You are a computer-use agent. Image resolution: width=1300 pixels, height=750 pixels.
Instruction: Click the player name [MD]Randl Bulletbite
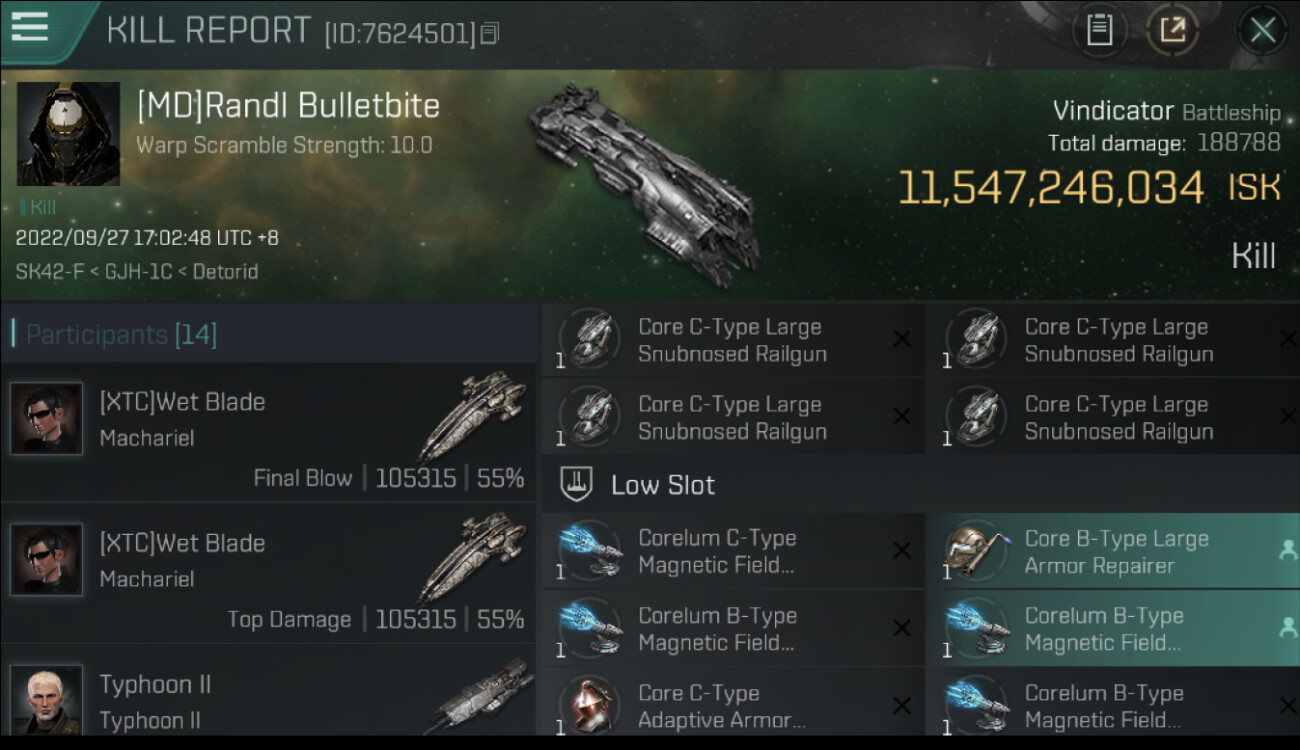click(288, 105)
